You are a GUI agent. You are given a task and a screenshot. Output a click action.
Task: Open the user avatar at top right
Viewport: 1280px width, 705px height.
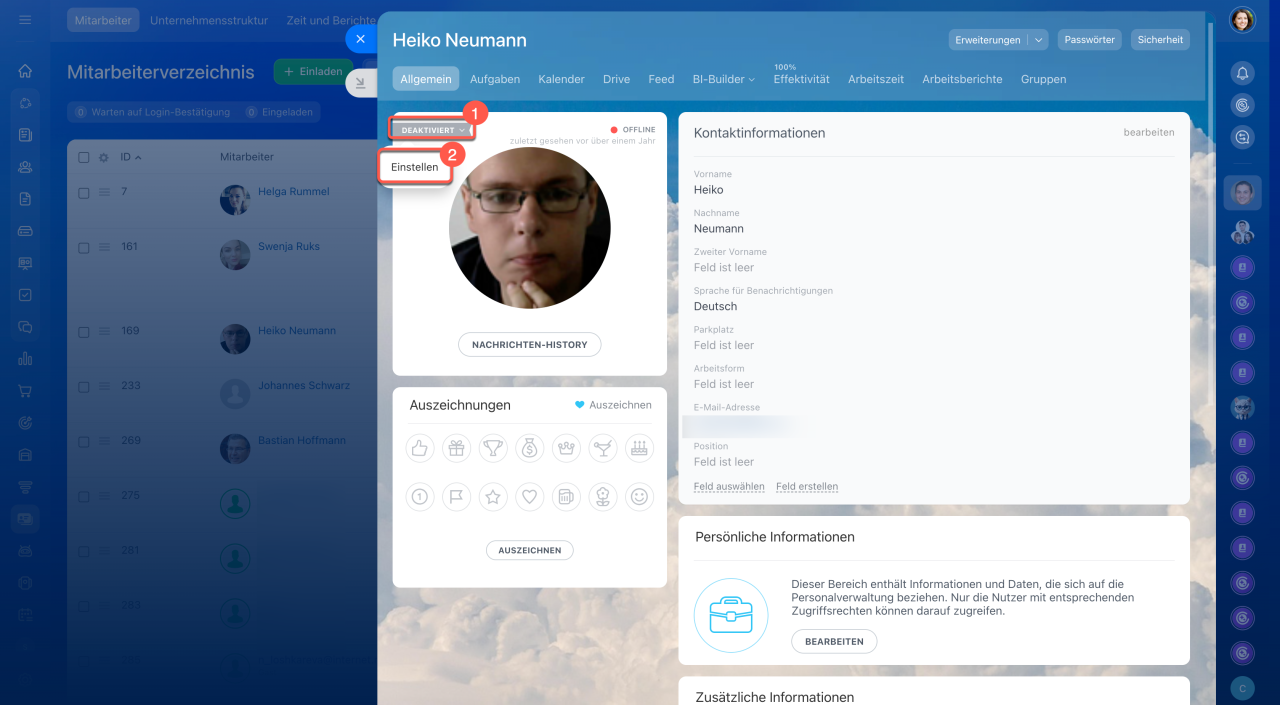tap(1242, 20)
